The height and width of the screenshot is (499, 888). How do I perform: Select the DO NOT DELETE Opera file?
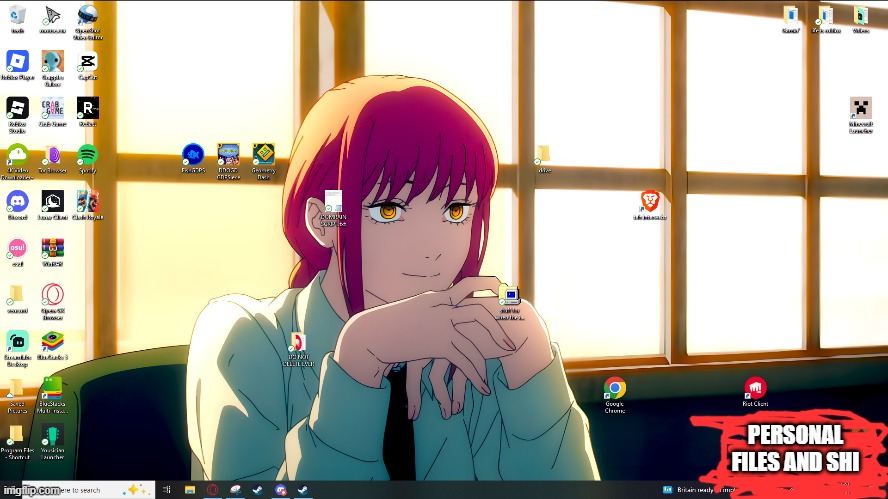coord(298,349)
